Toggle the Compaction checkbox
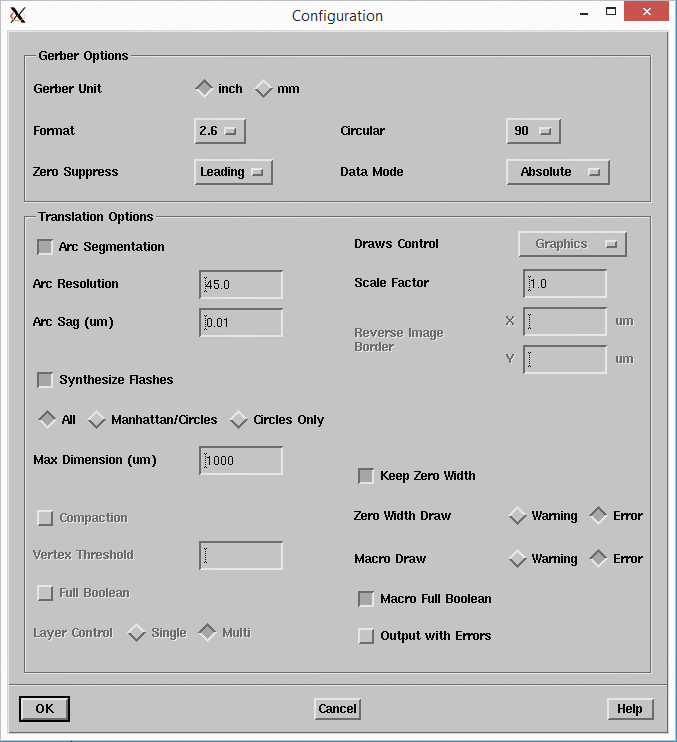This screenshot has width=677, height=742. click(45, 518)
